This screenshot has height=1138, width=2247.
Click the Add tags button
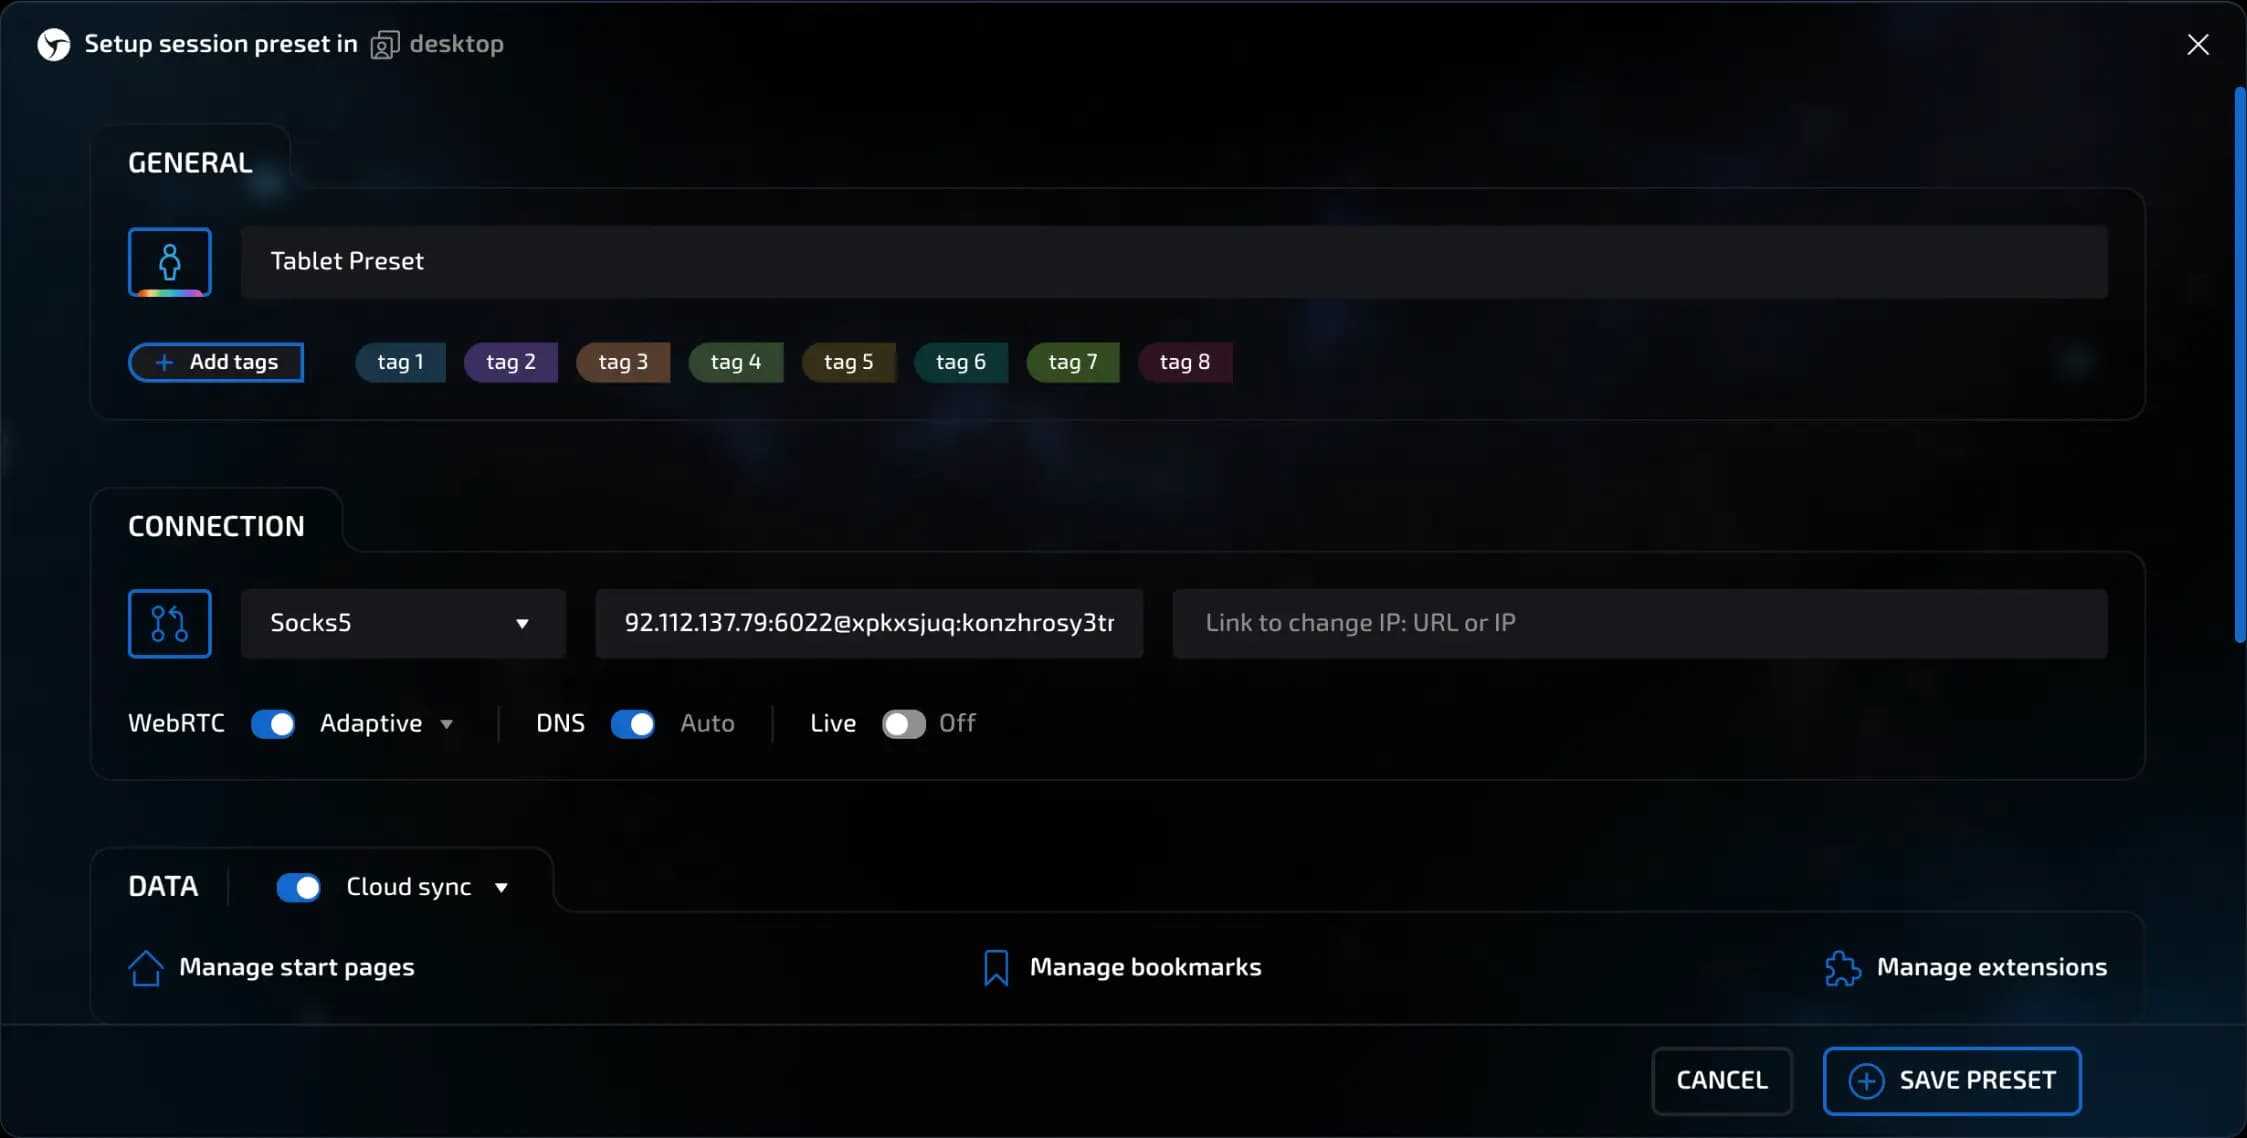(x=216, y=362)
